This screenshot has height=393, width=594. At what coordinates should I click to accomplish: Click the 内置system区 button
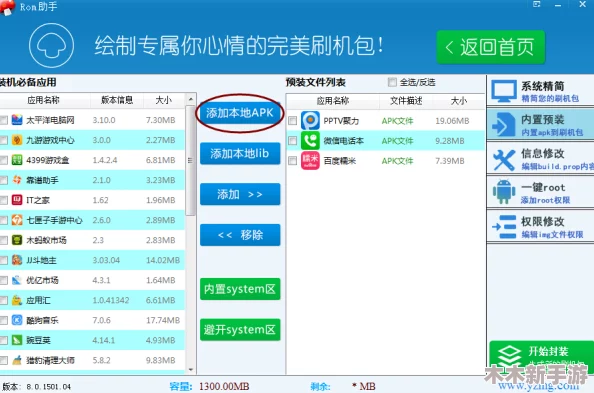click(240, 289)
